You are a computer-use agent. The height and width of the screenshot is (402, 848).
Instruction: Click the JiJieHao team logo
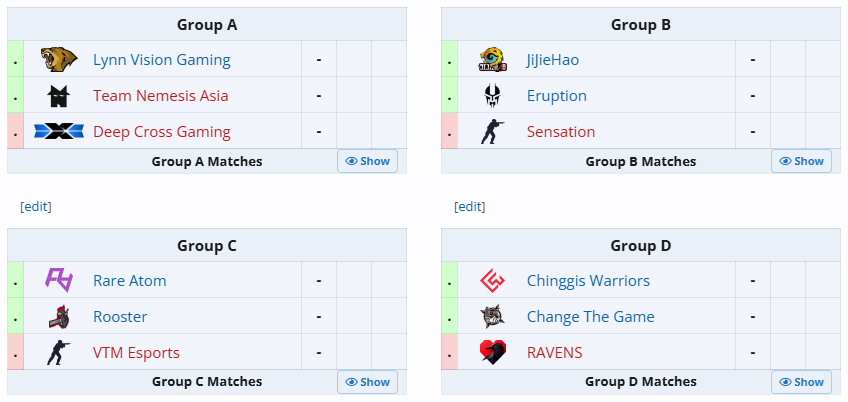click(x=492, y=60)
